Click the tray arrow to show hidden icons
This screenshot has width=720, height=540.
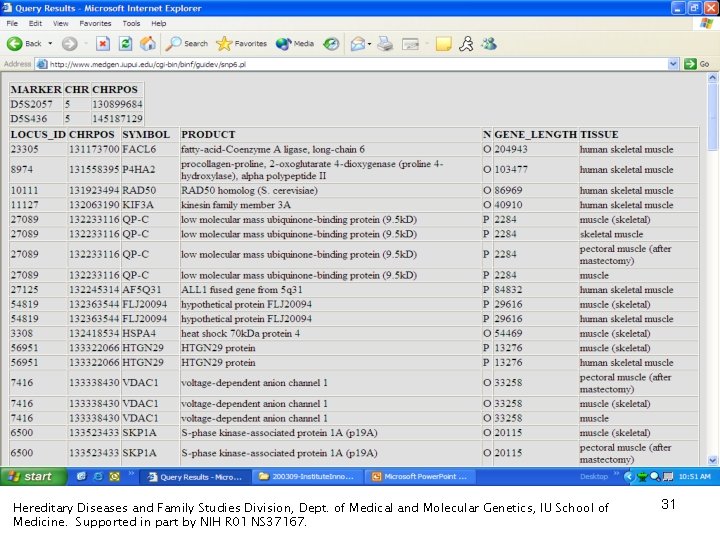click(x=629, y=477)
